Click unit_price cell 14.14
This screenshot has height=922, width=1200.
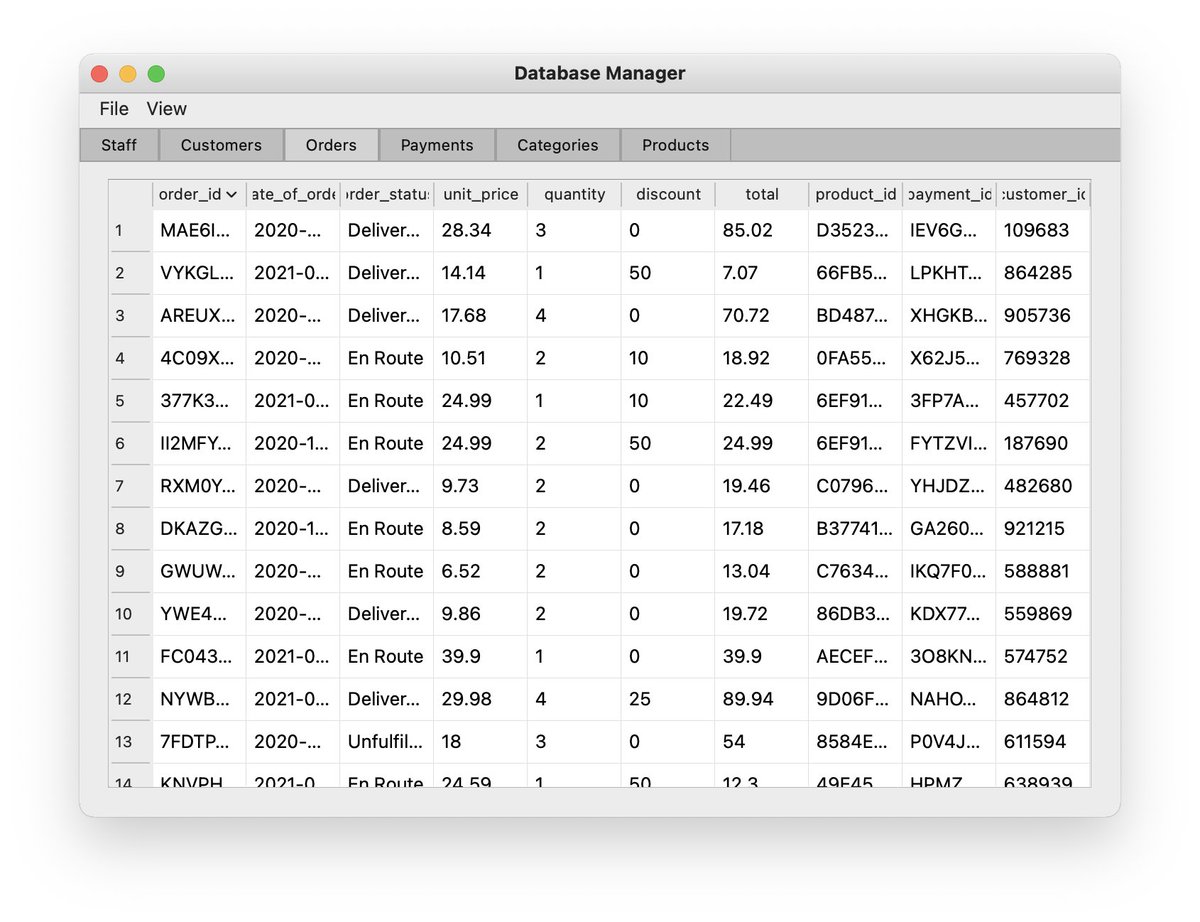pos(481,273)
